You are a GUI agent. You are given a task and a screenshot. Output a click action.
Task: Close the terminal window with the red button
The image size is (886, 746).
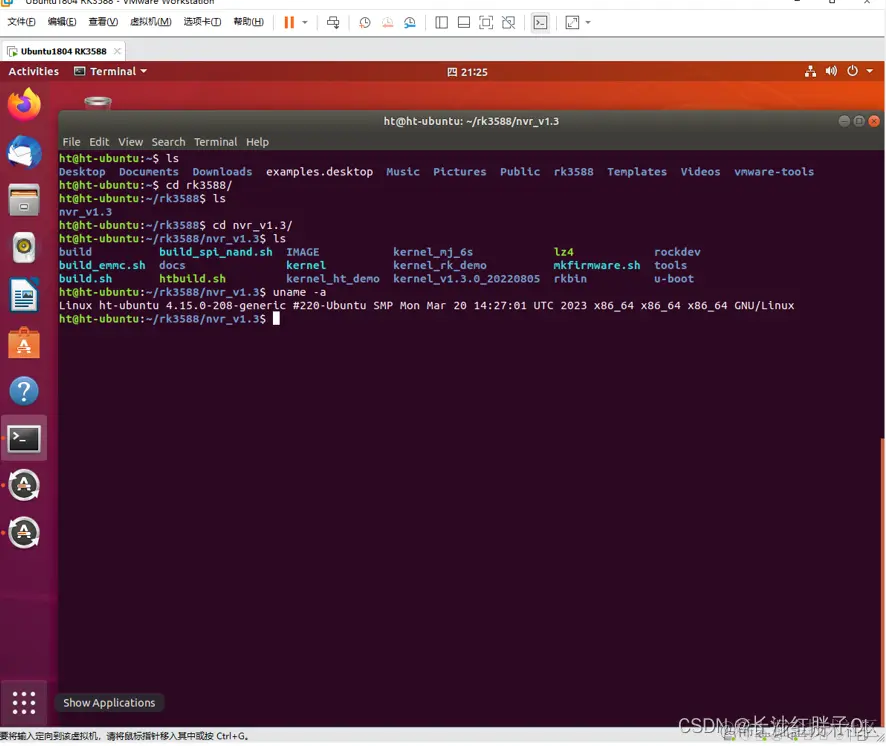click(874, 121)
